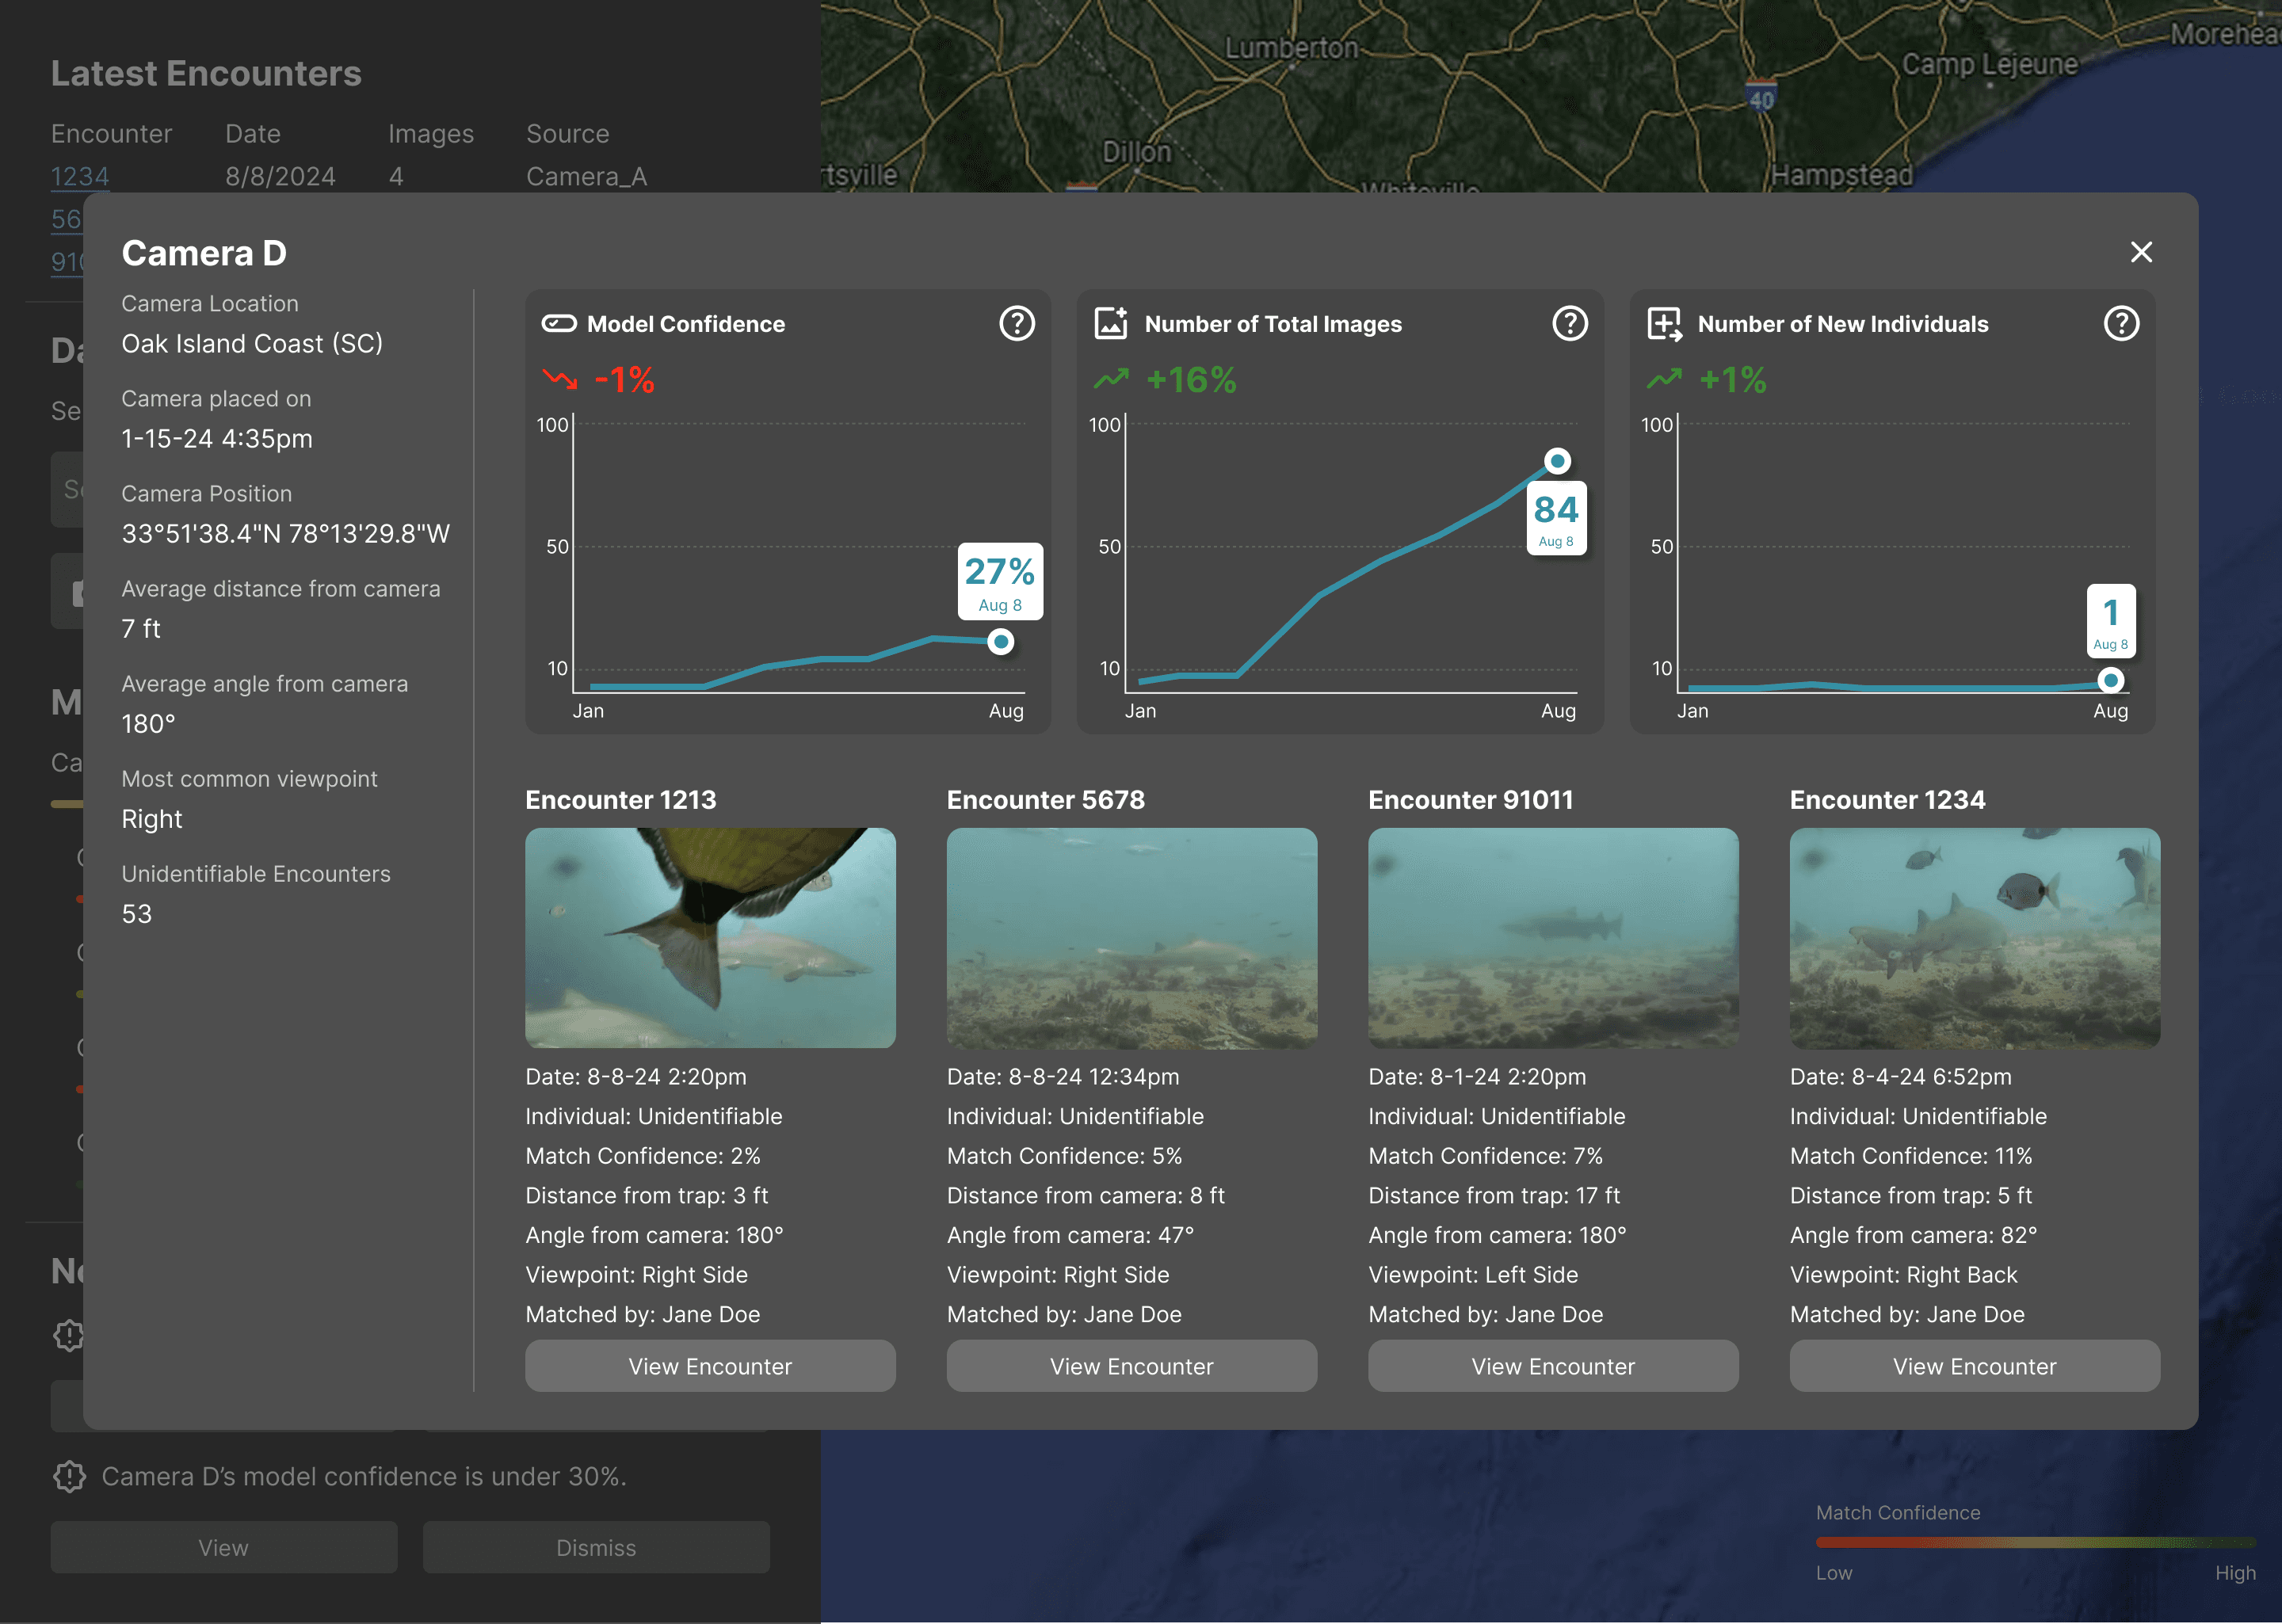Image resolution: width=2282 pixels, height=1624 pixels.
Task: Open help for Number of New Individuals
Action: pyautogui.click(x=2121, y=324)
